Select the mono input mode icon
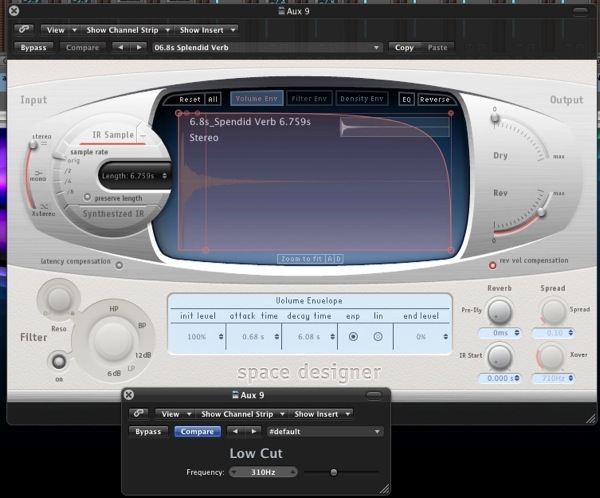Image resolution: width=600 pixels, height=498 pixels. (x=38, y=173)
